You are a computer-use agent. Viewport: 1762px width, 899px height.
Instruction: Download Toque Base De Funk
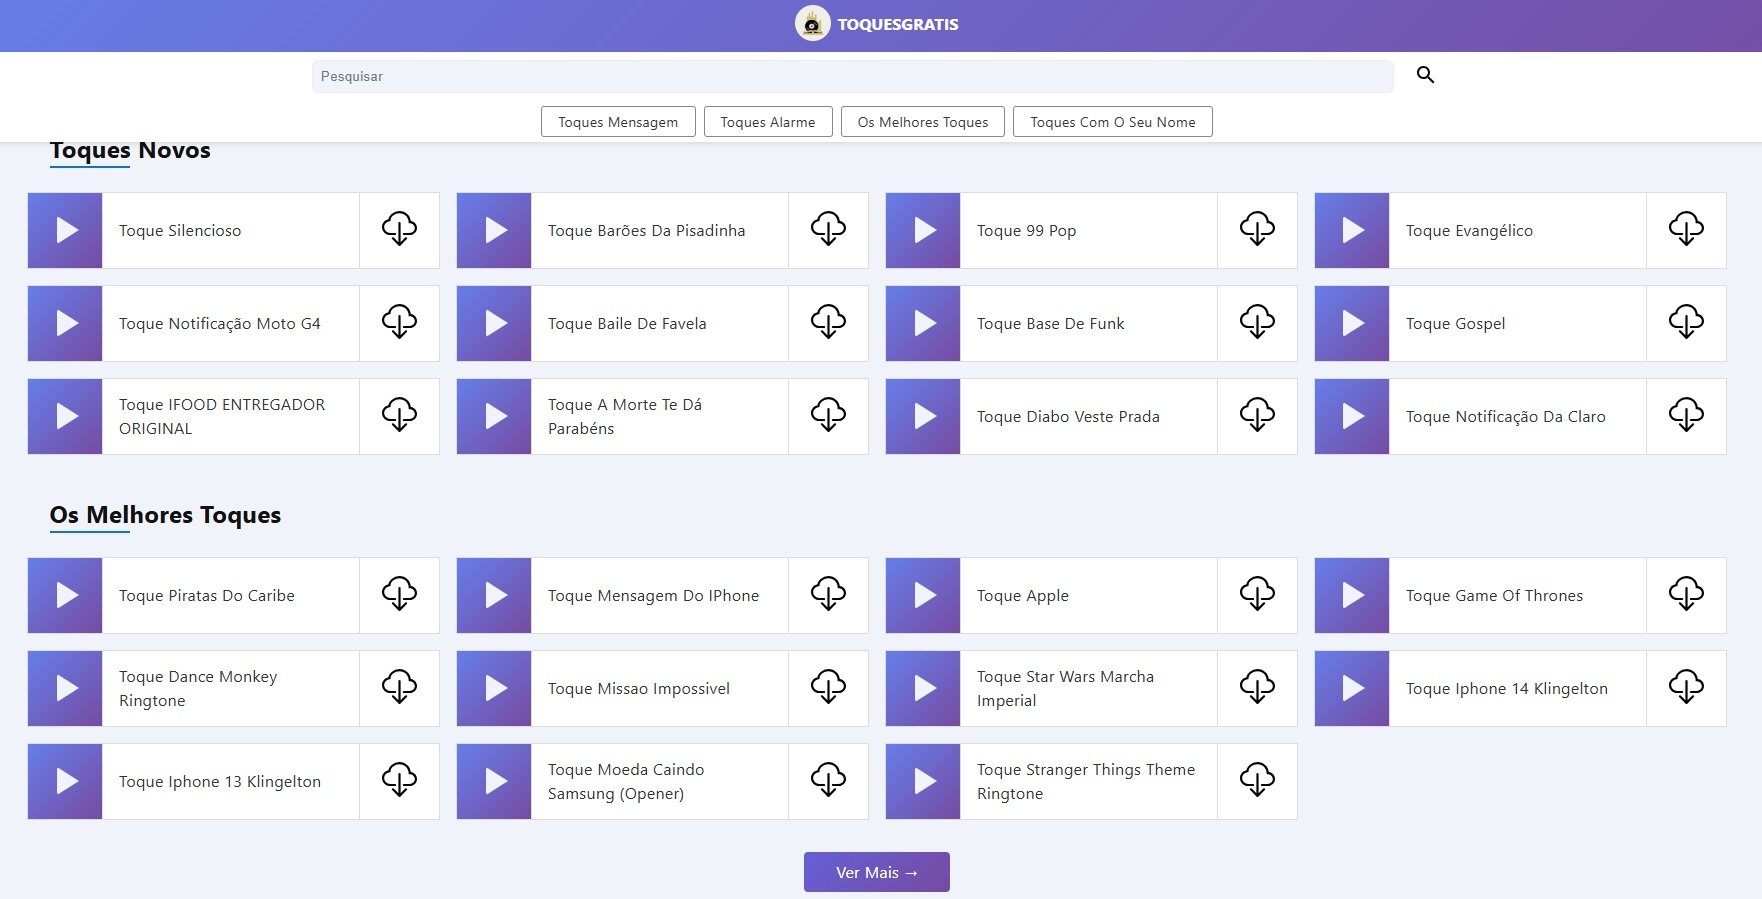(1257, 322)
